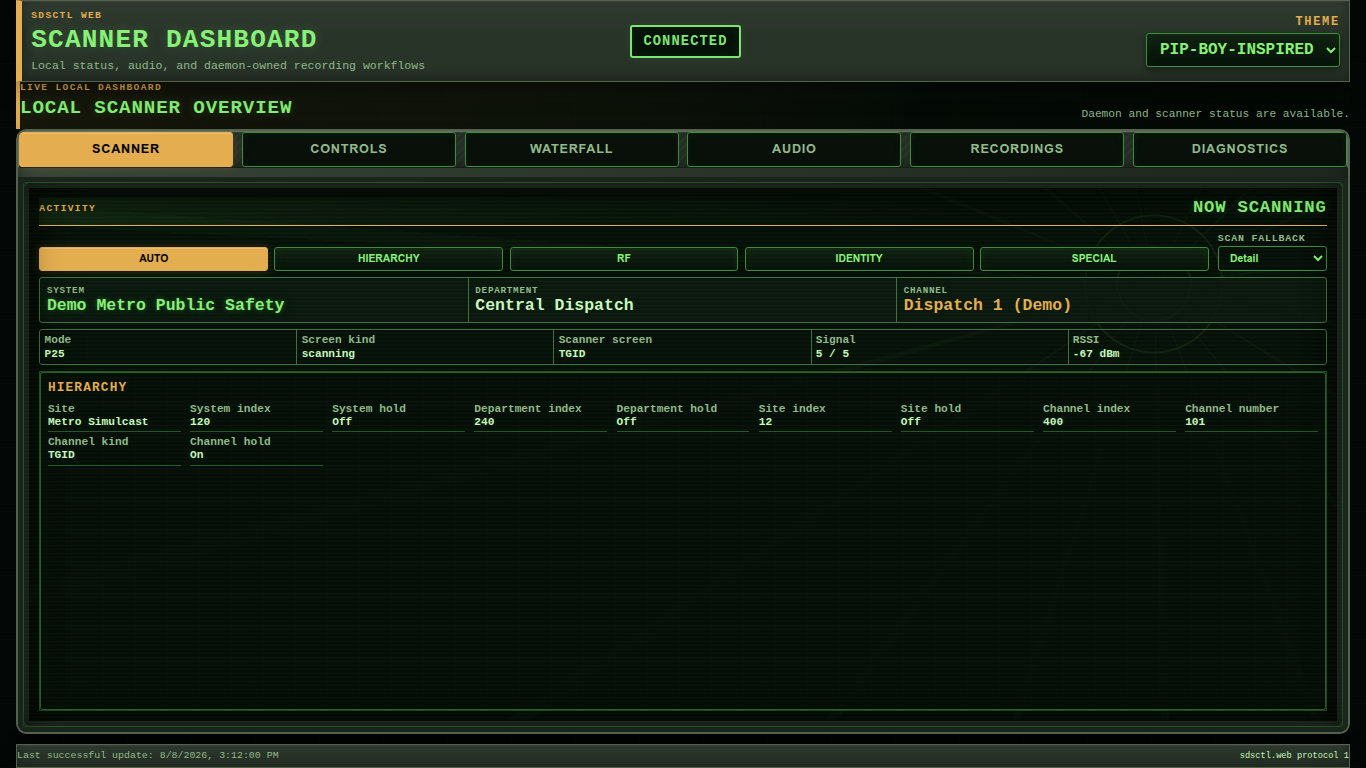Open the Waterfall tab
Image resolution: width=1366 pixels, height=768 pixels.
[x=571, y=149]
